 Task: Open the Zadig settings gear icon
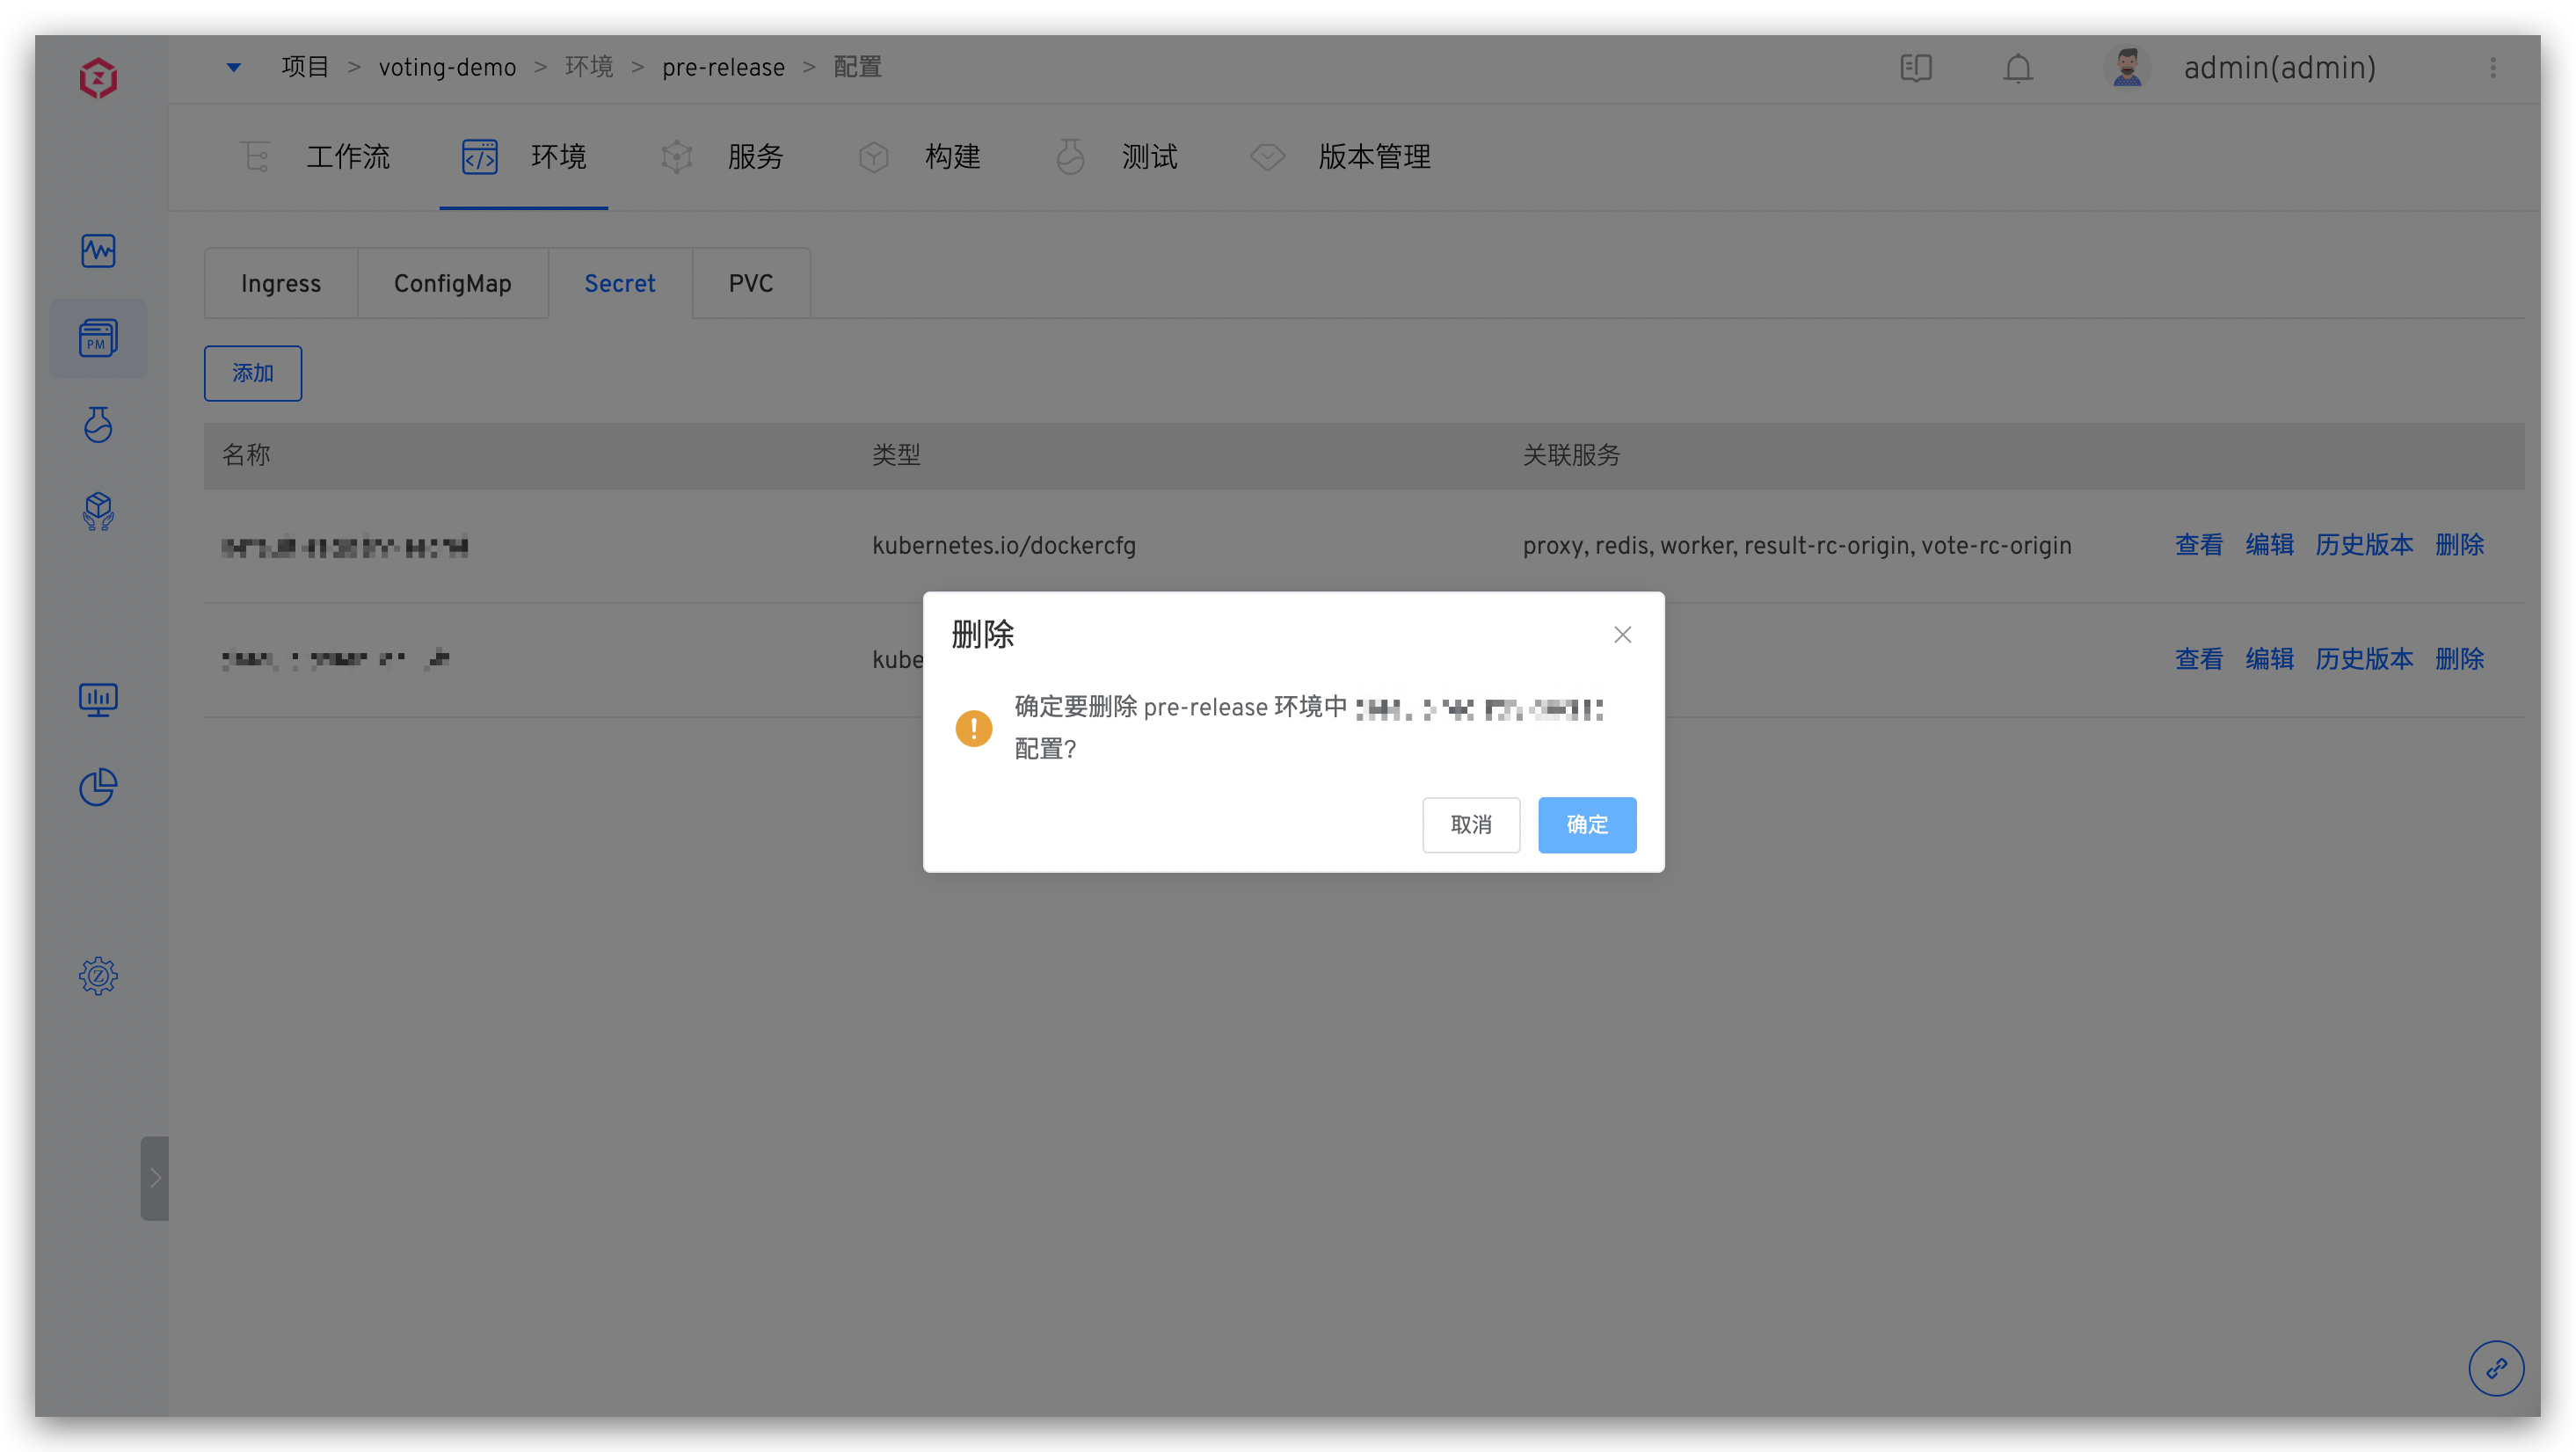point(98,976)
